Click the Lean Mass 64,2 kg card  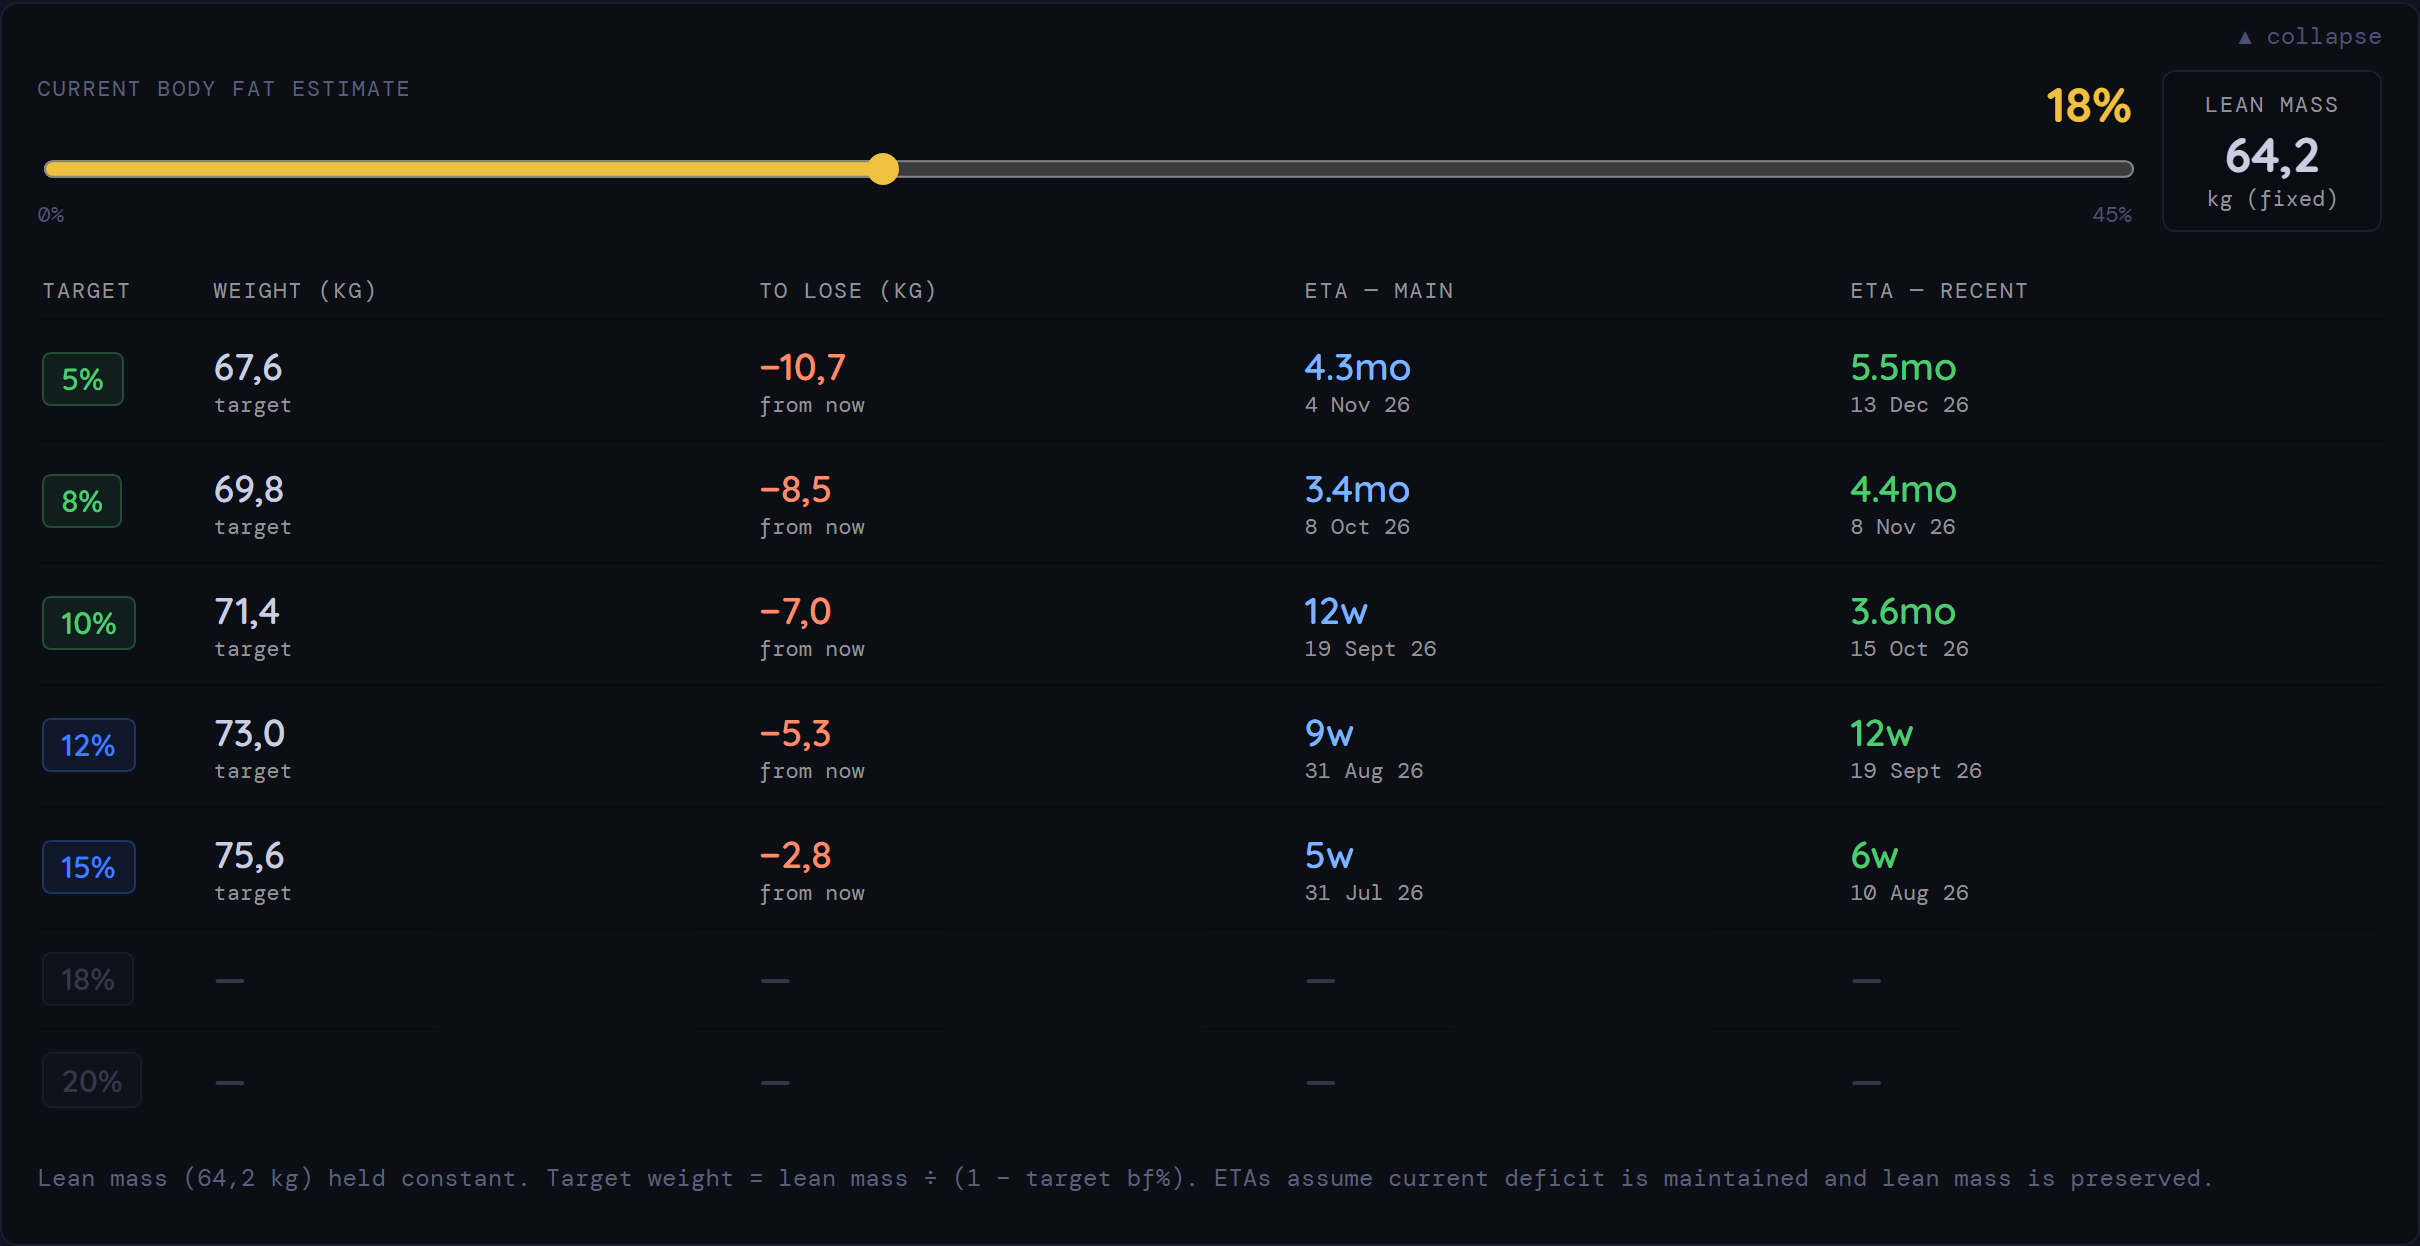[x=2271, y=151]
